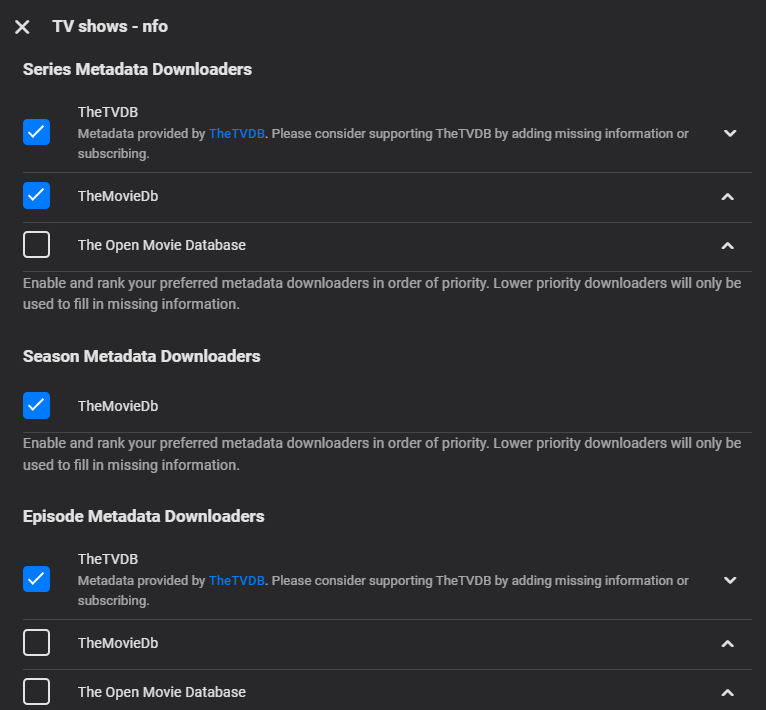
Task: Uncheck TheMovieDb under Series Metadata Downloaders
Action: [36, 196]
